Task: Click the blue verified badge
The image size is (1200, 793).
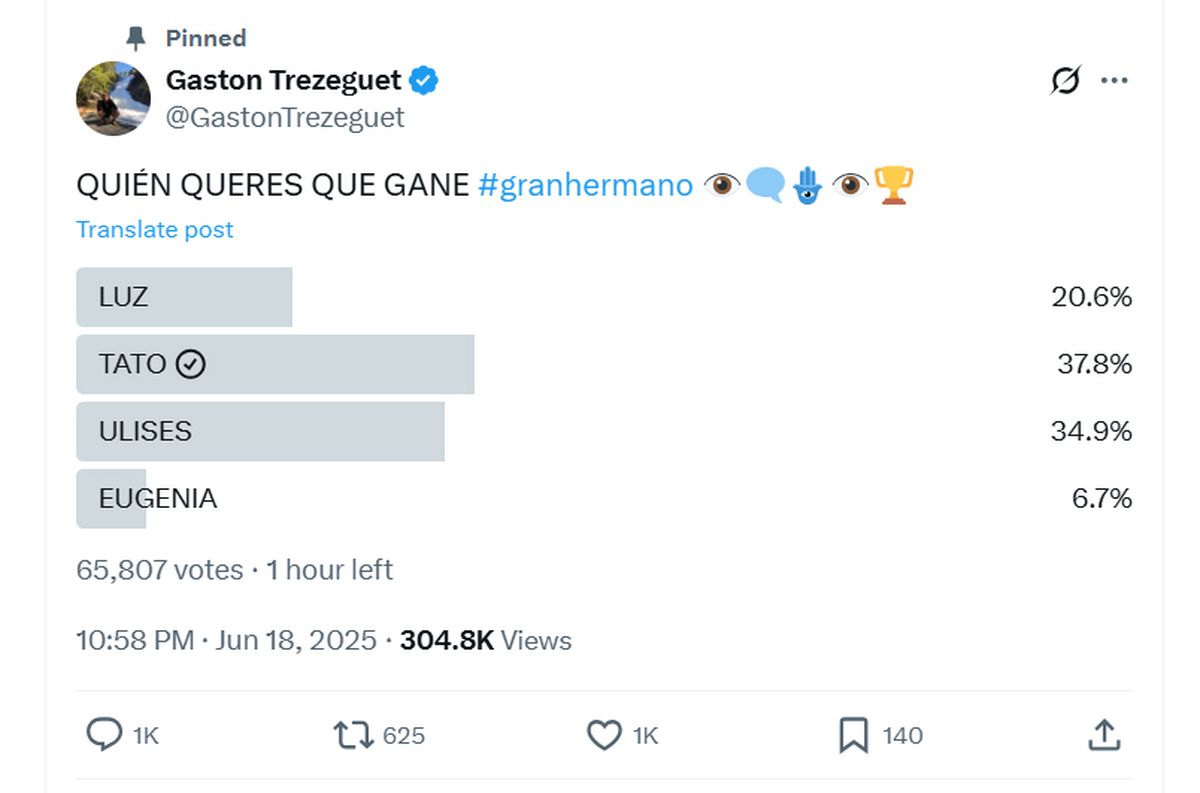Action: coord(424,80)
